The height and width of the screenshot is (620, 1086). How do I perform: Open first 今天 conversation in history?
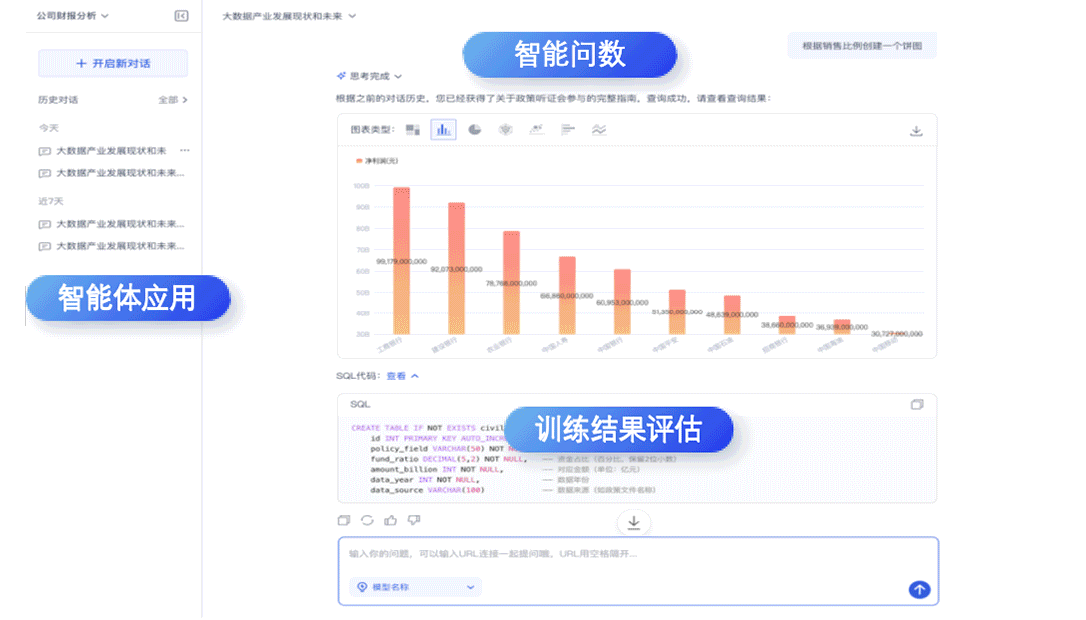pos(109,151)
